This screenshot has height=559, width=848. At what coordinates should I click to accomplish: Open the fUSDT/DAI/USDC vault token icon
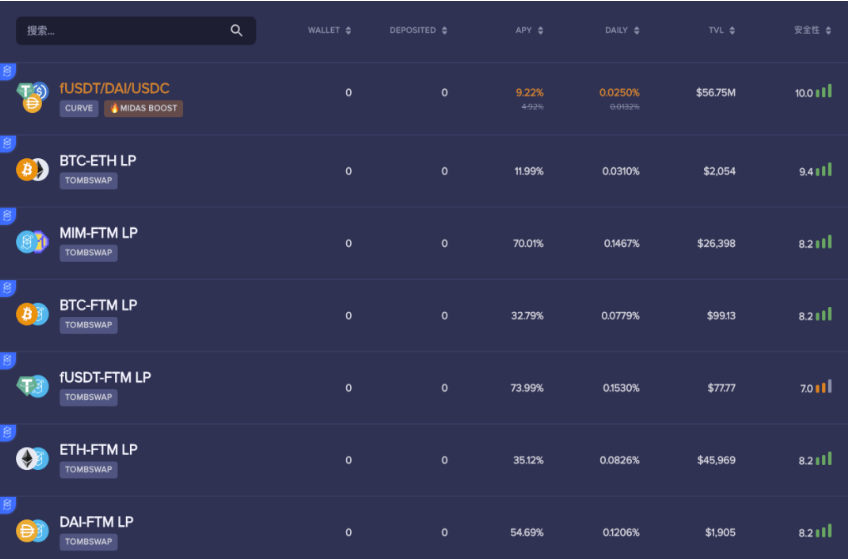(32, 97)
